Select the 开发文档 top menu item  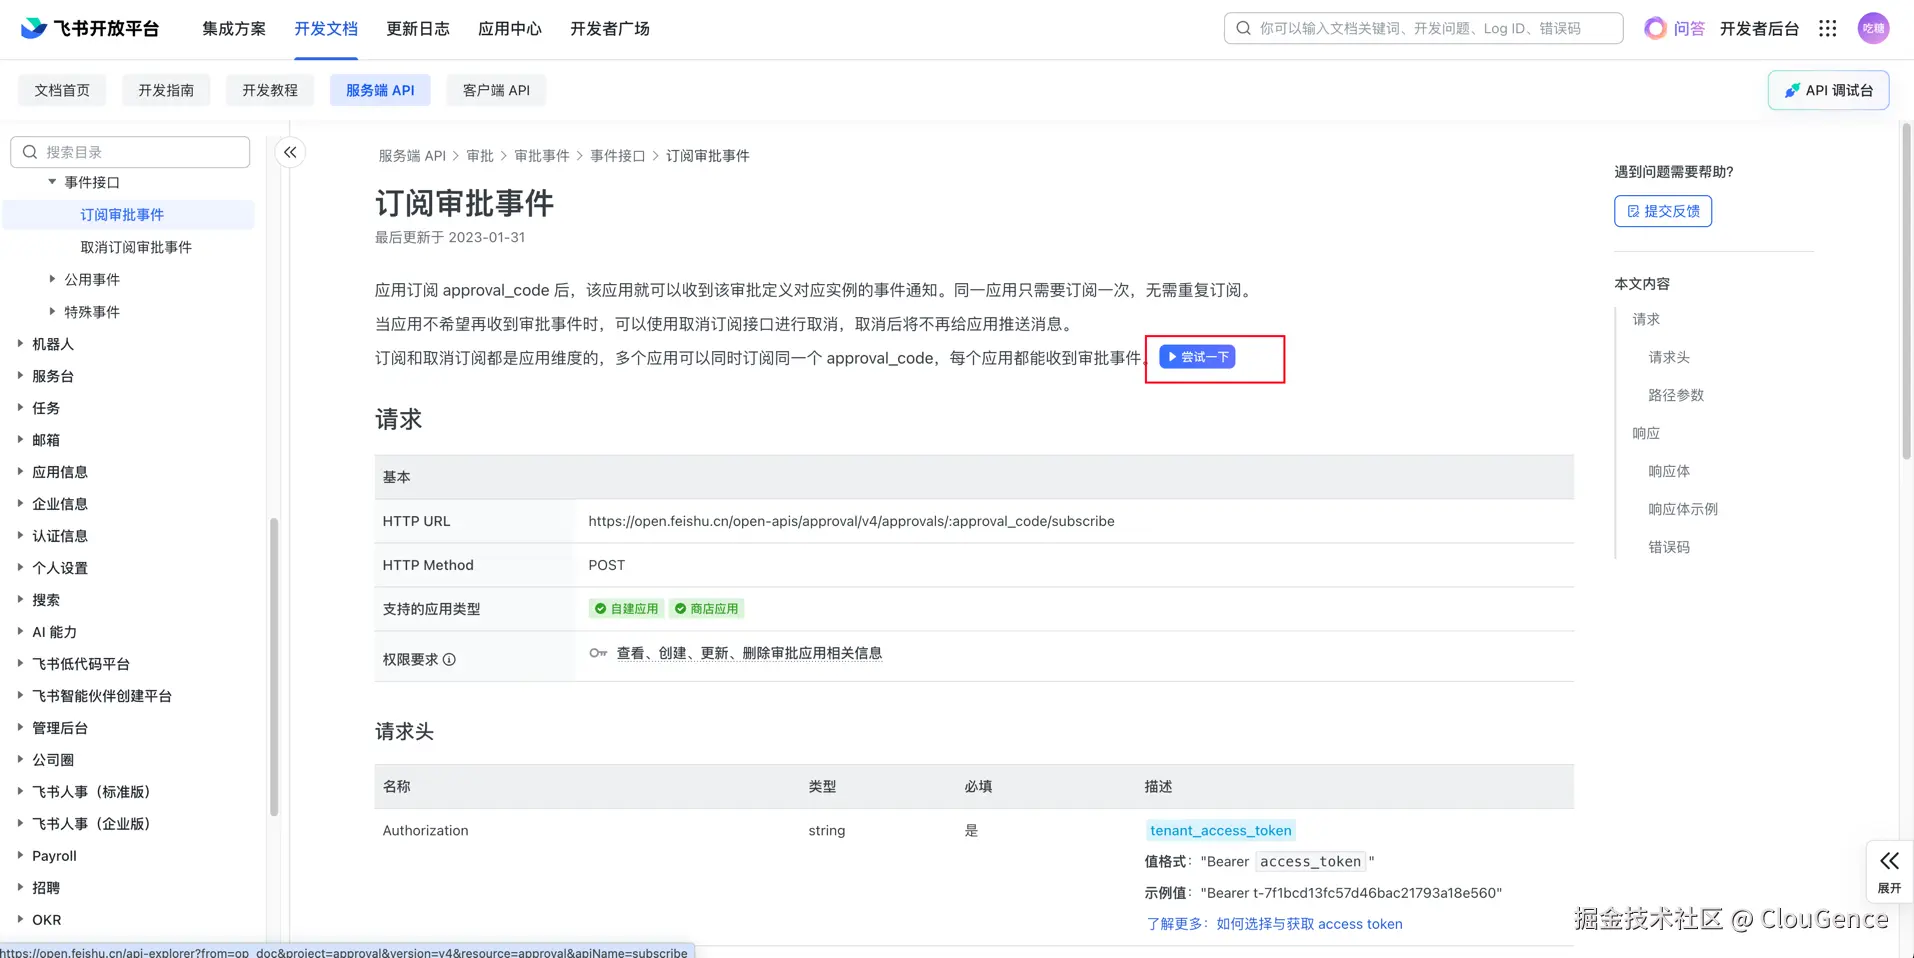pyautogui.click(x=326, y=28)
